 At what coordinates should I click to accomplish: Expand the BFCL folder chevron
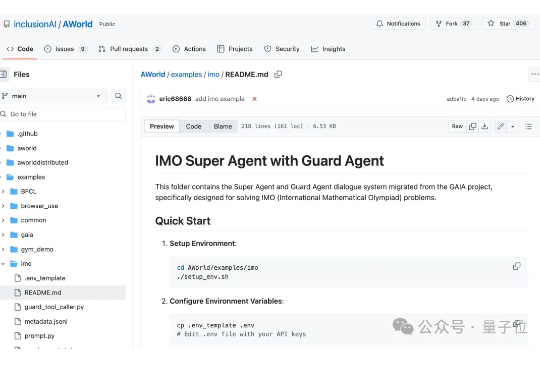tap(3, 192)
